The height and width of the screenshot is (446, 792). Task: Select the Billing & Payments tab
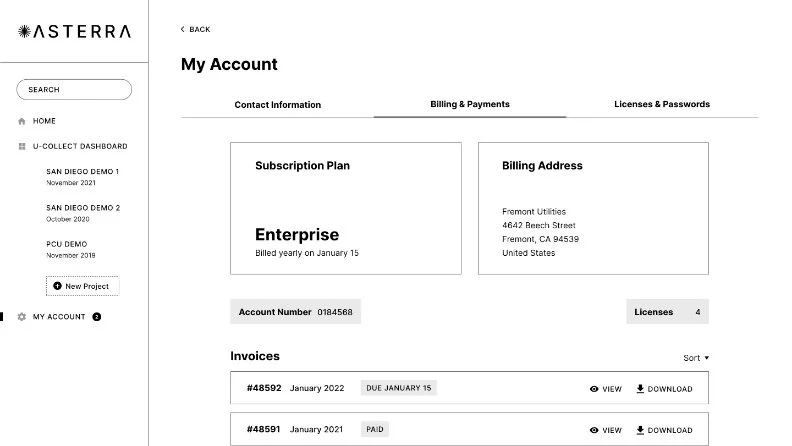pyautogui.click(x=470, y=104)
